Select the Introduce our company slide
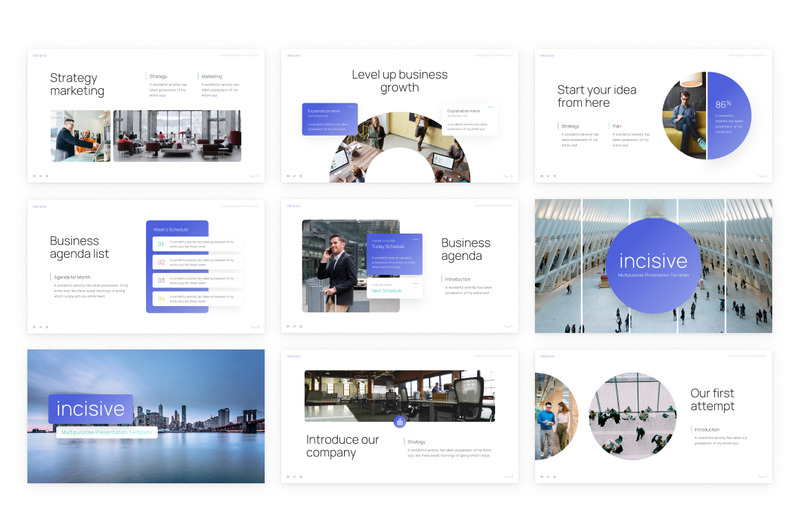This screenshot has width=800, height=532. tap(399, 416)
